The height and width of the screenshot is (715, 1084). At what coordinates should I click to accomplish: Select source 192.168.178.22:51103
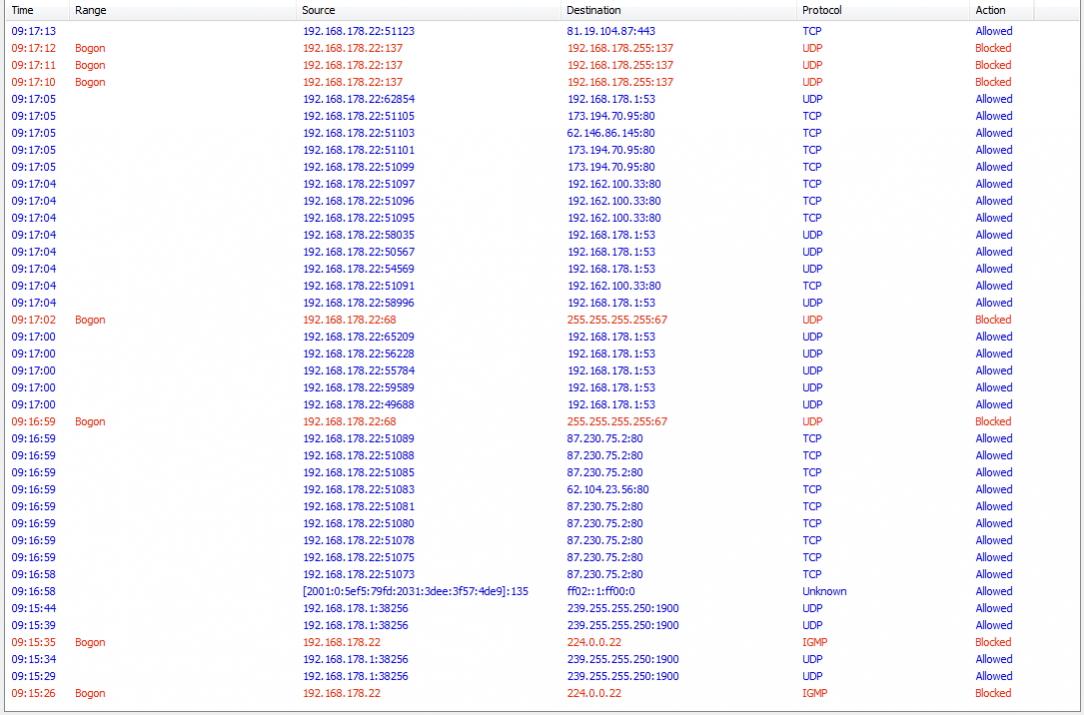359,133
